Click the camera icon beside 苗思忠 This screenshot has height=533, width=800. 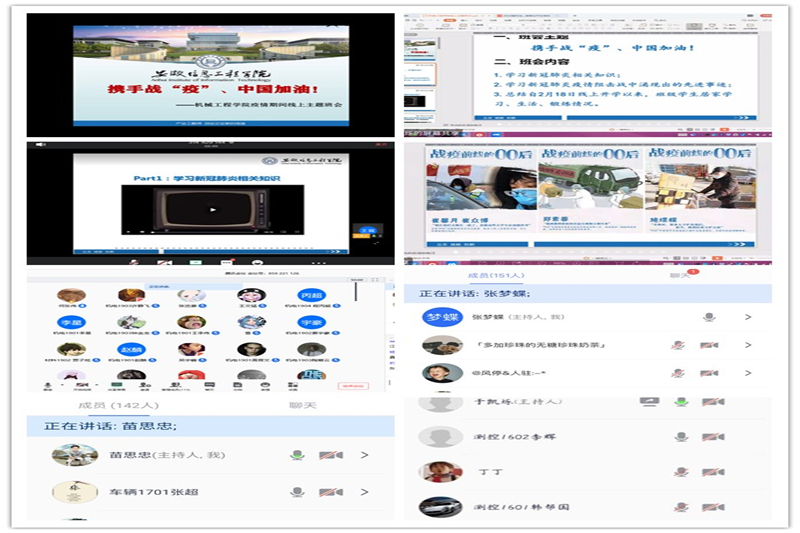(330, 455)
